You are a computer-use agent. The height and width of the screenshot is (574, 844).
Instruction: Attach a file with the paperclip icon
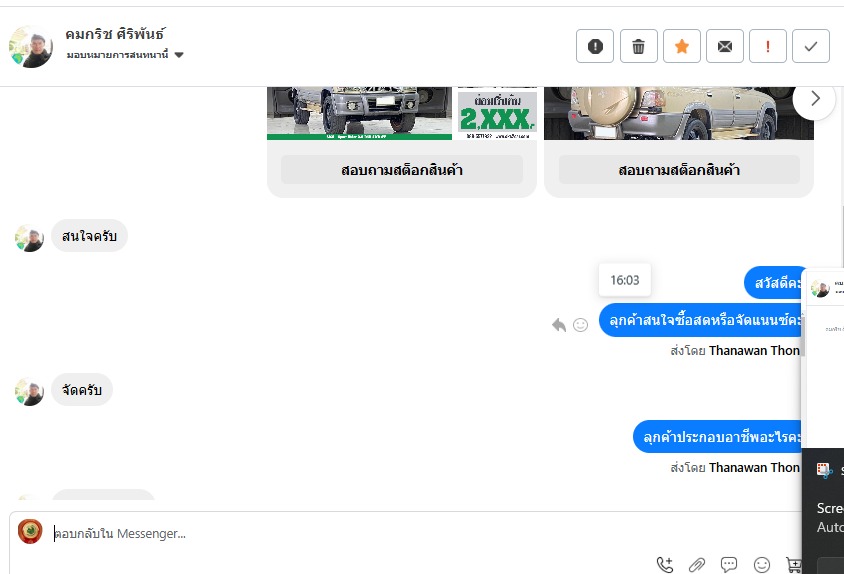697,564
